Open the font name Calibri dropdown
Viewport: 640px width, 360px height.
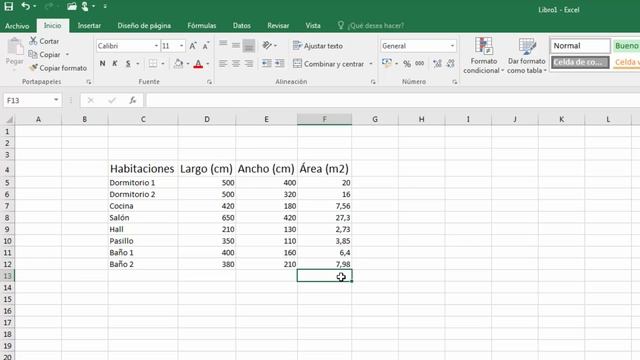click(156, 46)
